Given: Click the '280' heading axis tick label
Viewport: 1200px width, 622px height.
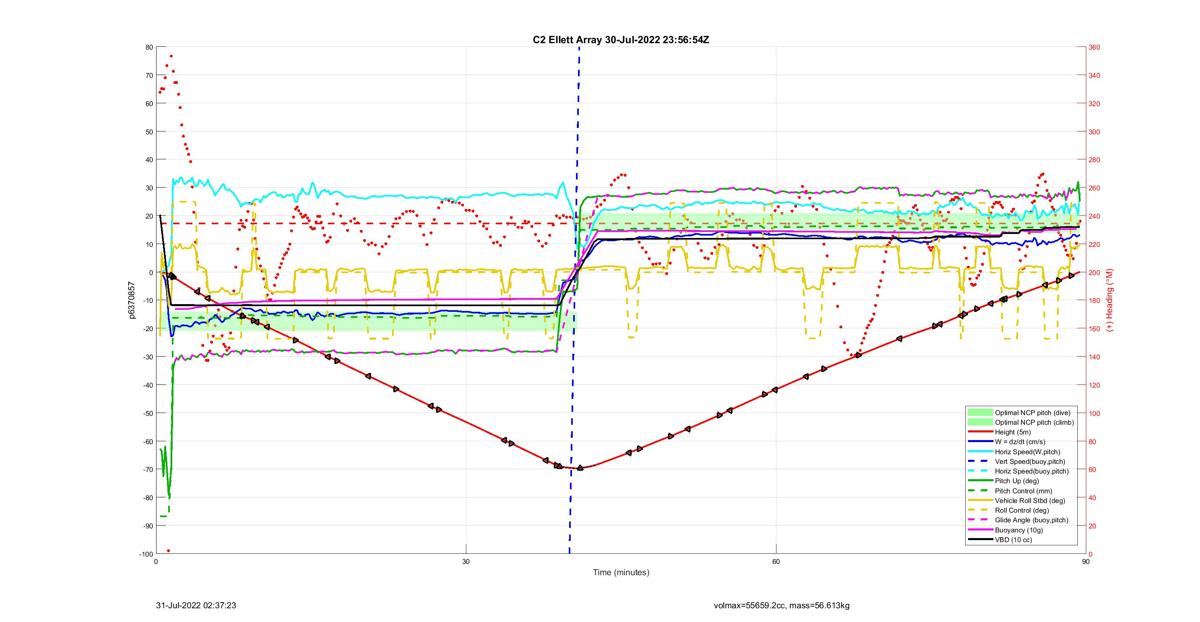Looking at the screenshot, I should pos(1095,160).
